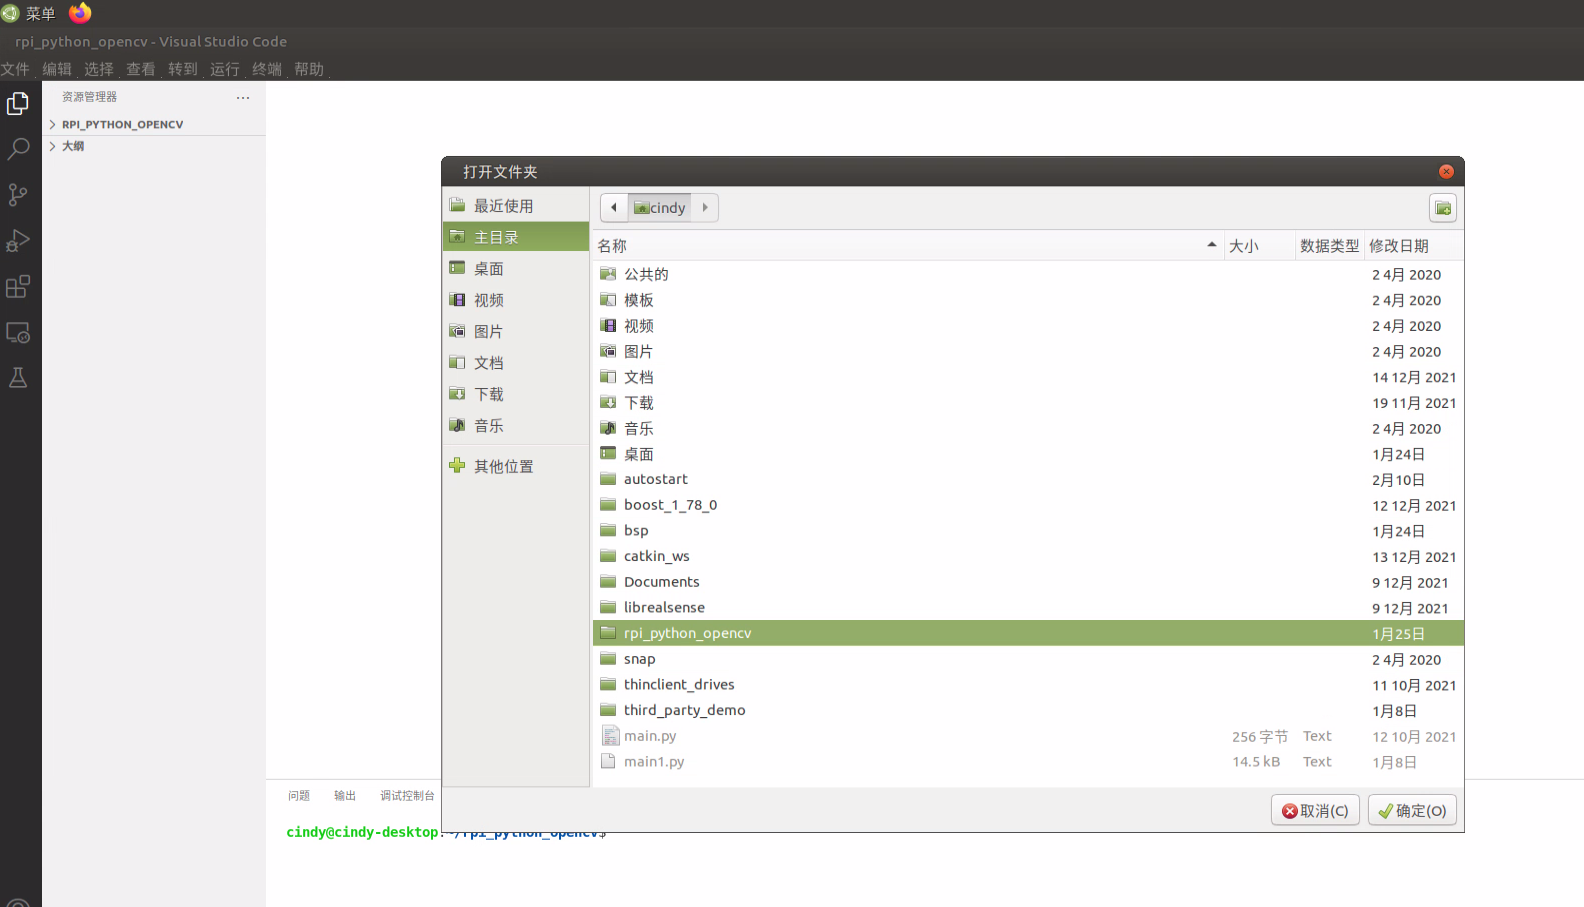This screenshot has width=1584, height=907.
Task: Click the 确定(O) button
Action: tap(1412, 810)
